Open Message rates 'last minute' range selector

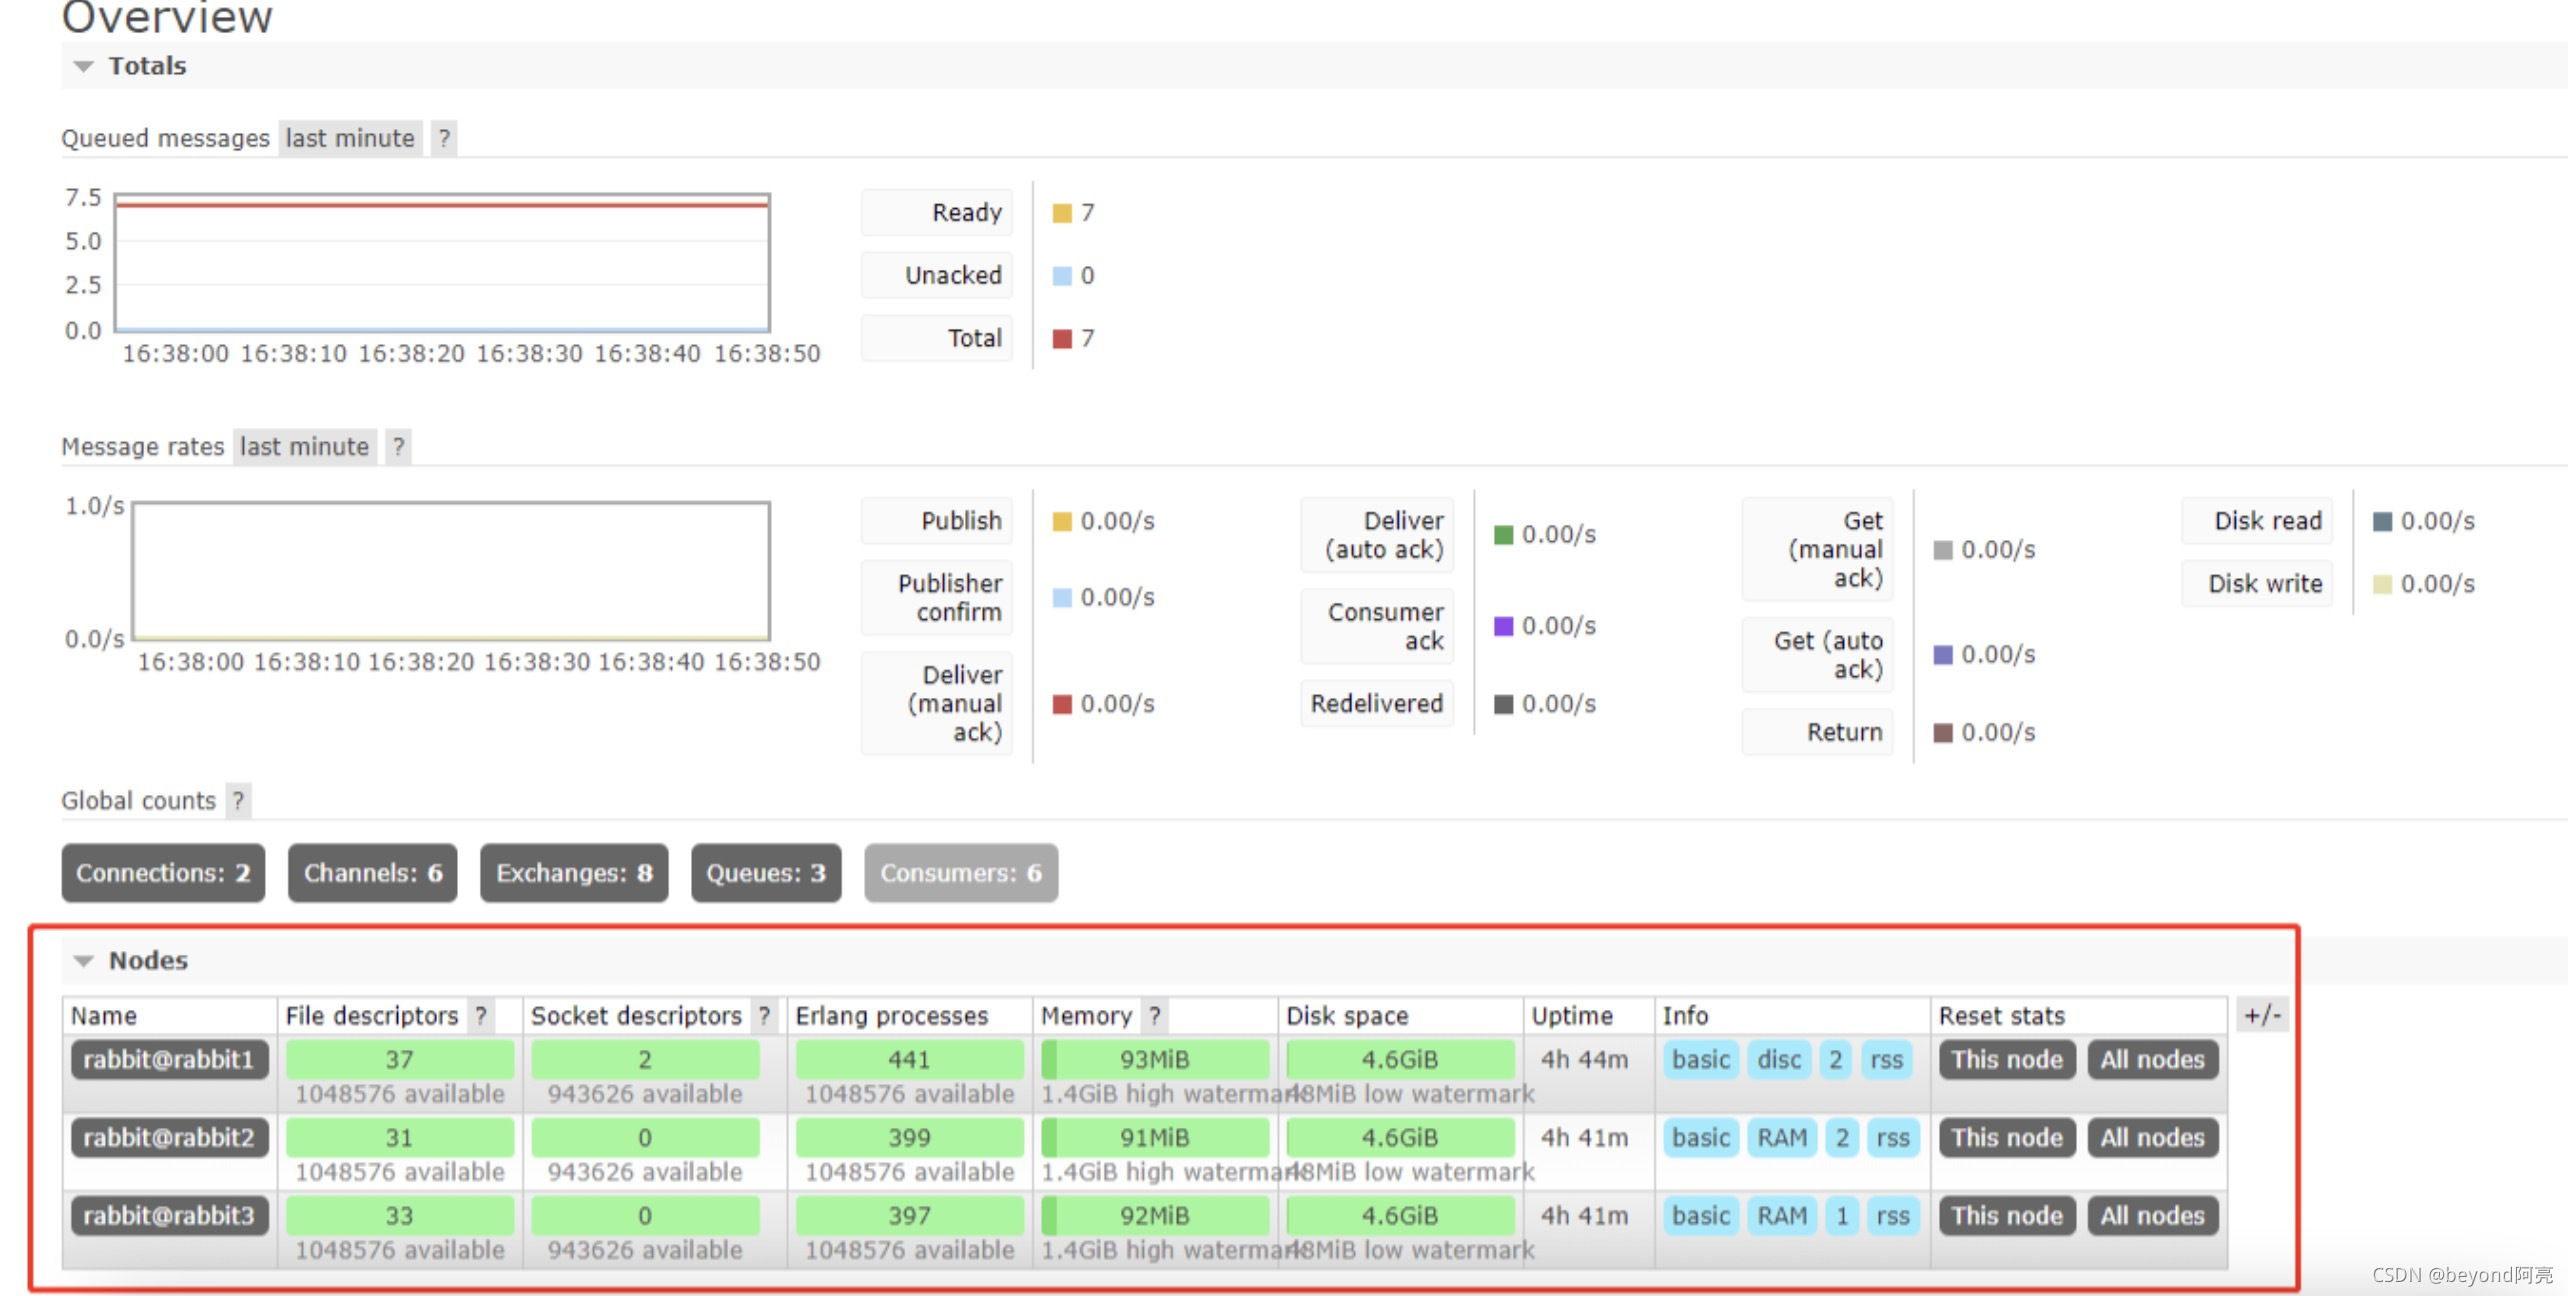305,446
